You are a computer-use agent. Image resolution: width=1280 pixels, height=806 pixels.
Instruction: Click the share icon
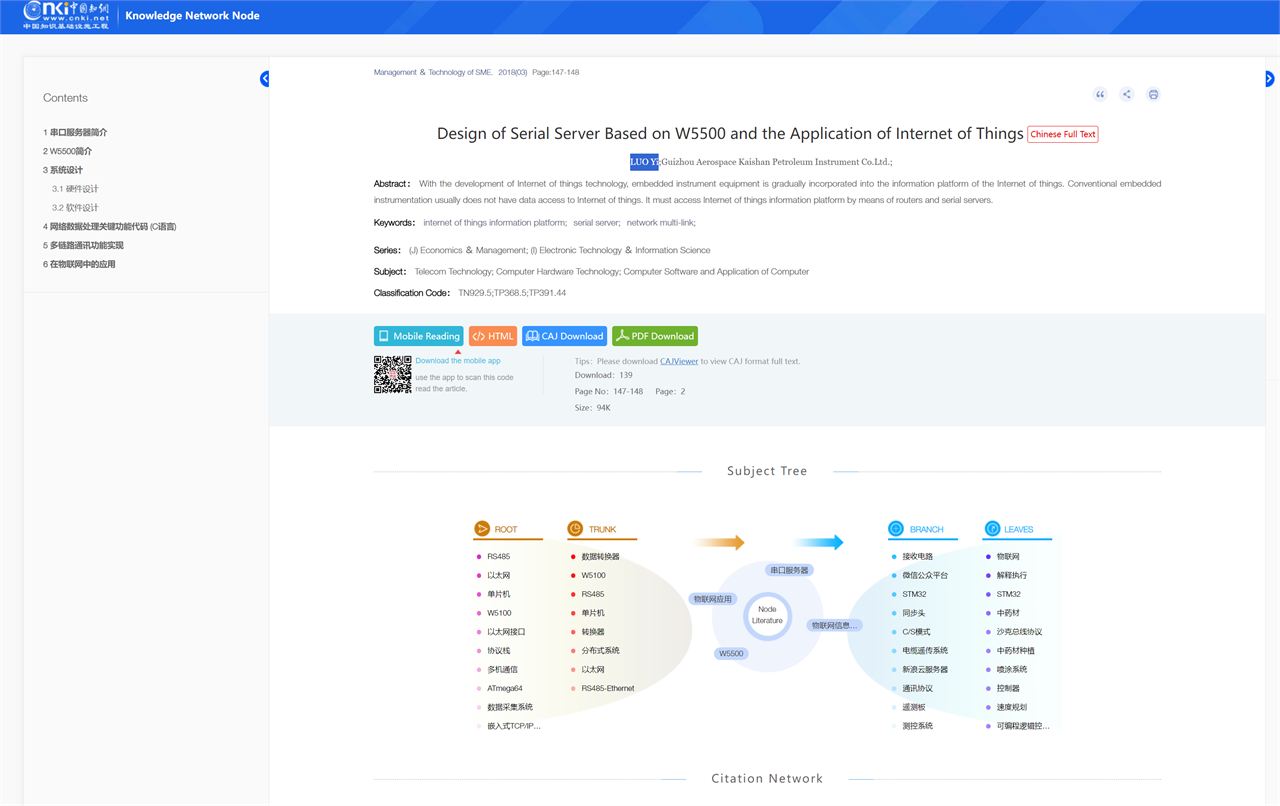1127,94
